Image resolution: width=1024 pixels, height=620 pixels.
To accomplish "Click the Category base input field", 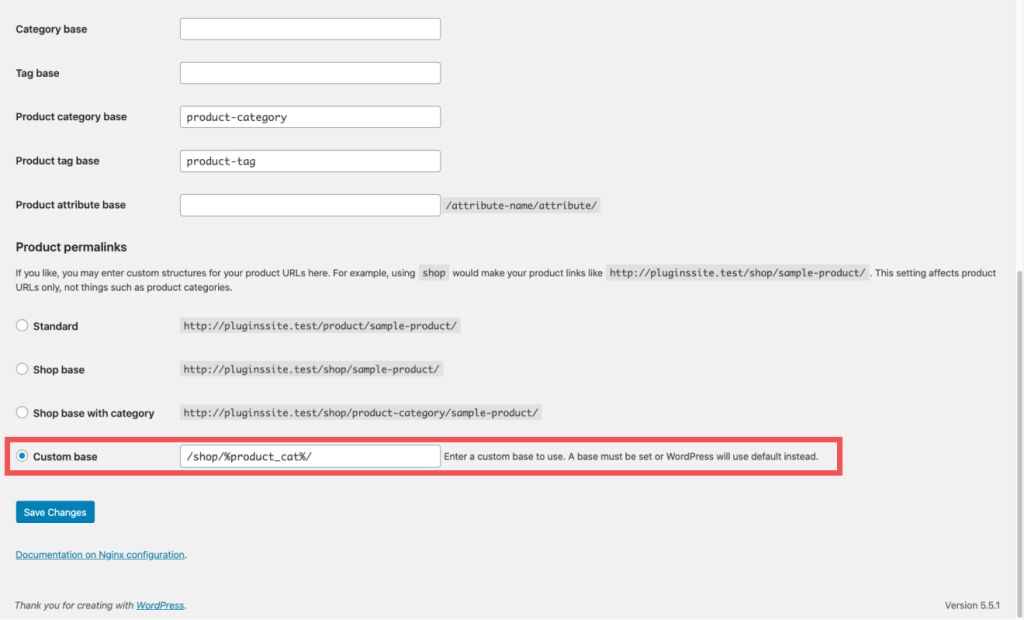I will [309, 28].
